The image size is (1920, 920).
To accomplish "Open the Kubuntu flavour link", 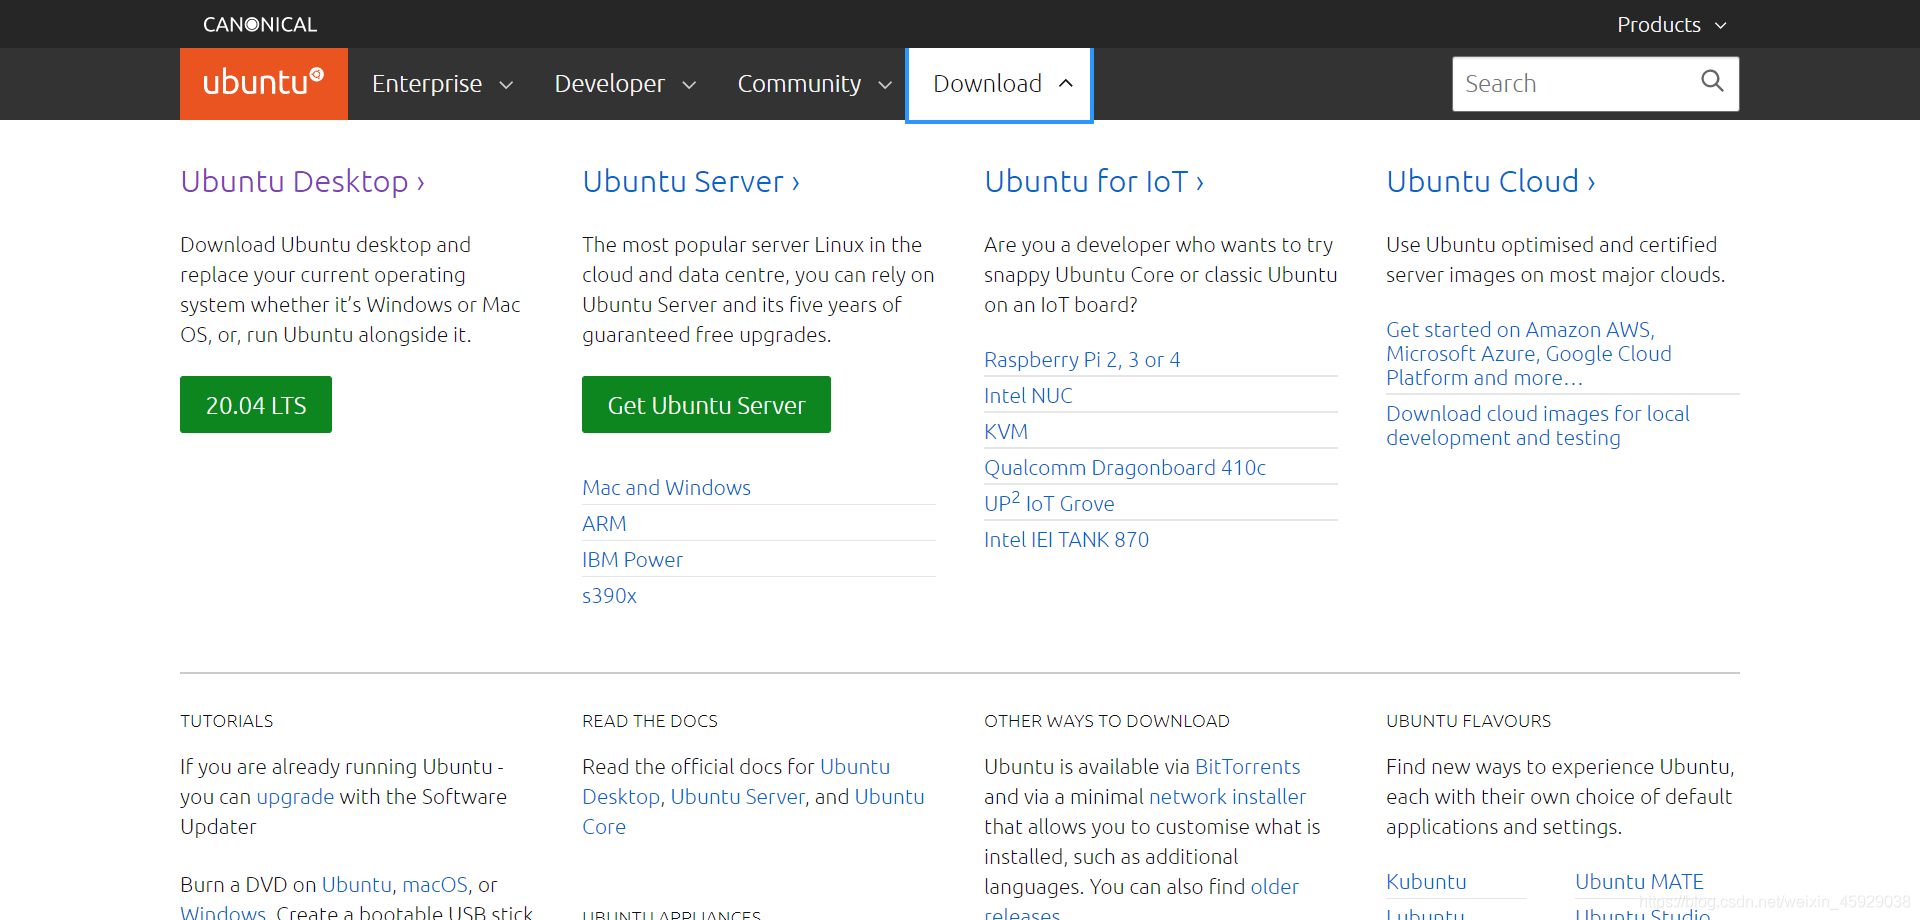I will click(1426, 882).
